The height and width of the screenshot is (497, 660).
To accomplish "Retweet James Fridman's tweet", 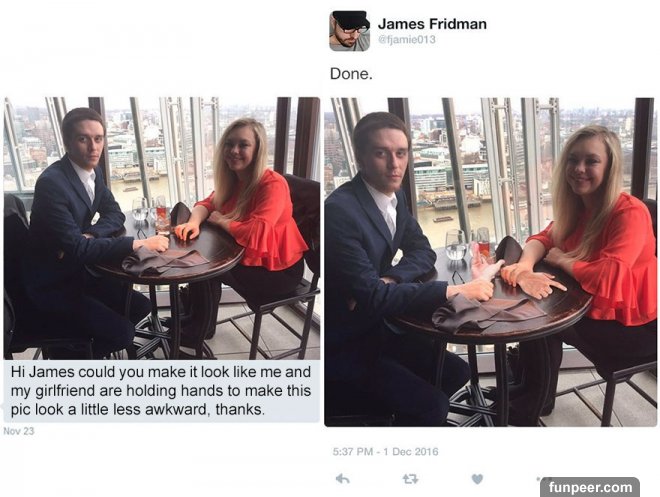I will (x=410, y=478).
